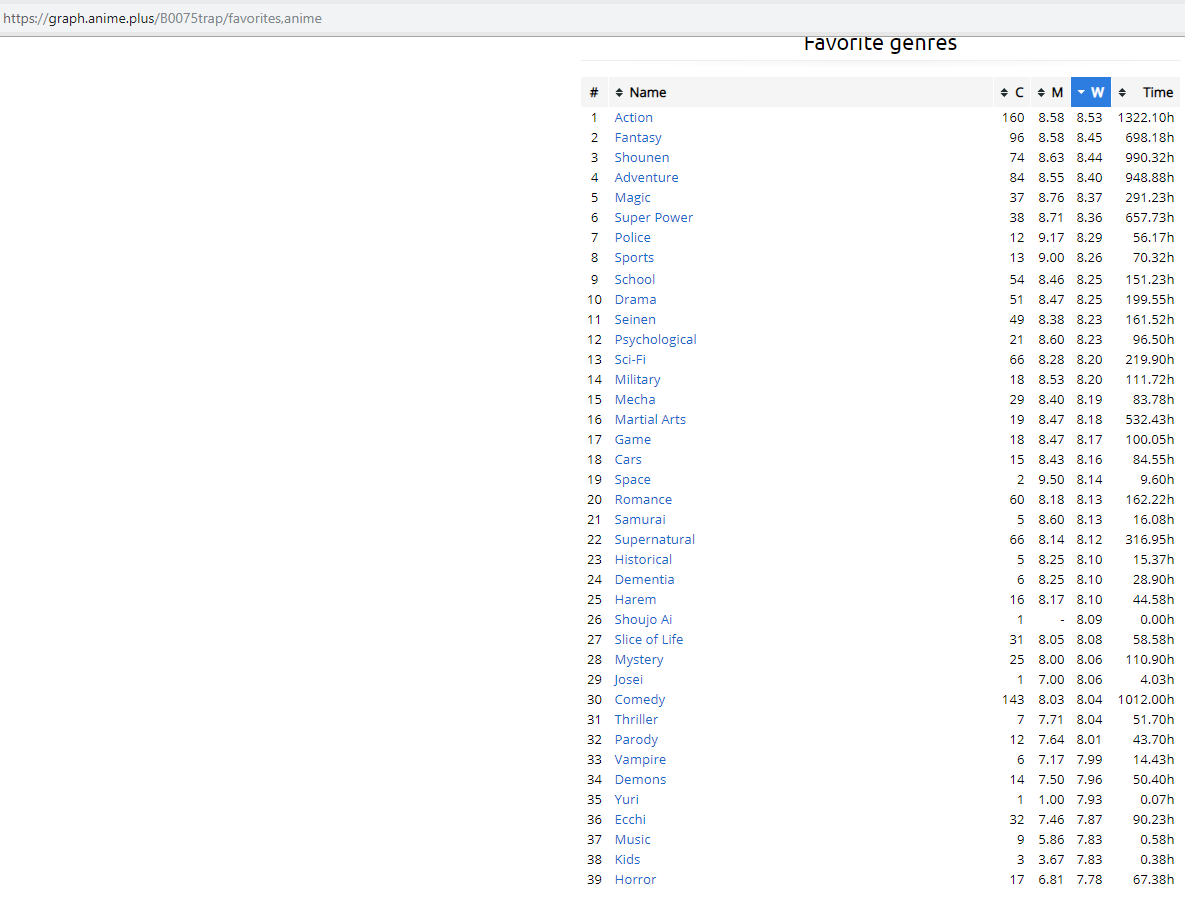Viewport: 1185px width, 901px height.
Task: Select the 9.17 mean score for Police
Action: click(1050, 238)
